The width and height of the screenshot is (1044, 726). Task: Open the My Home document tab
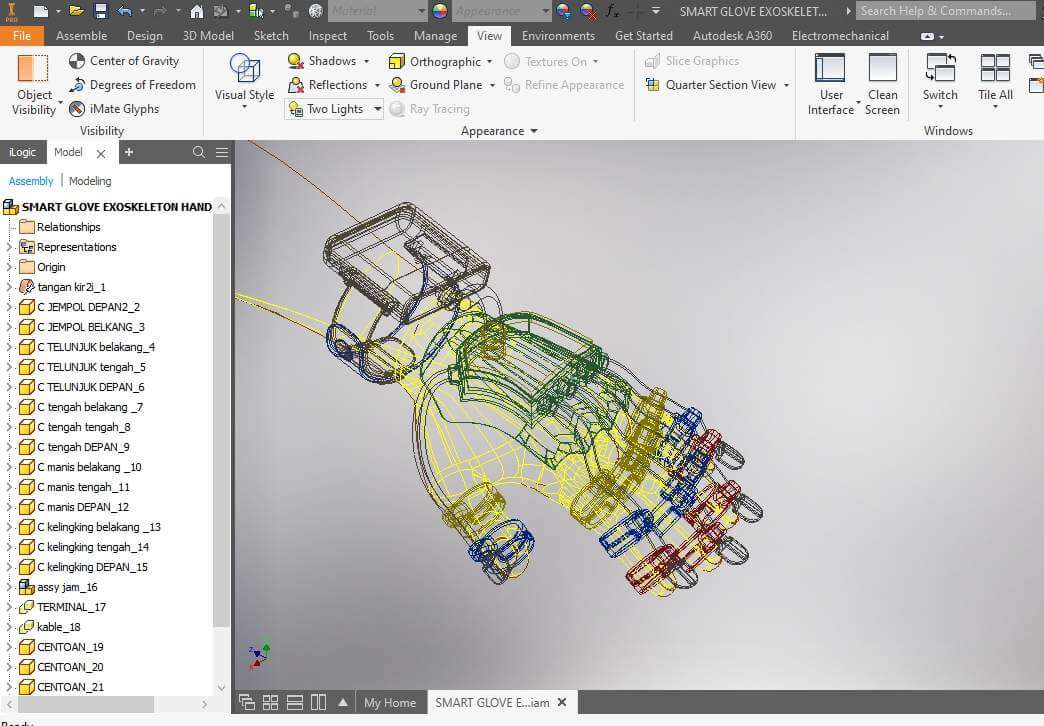click(389, 703)
